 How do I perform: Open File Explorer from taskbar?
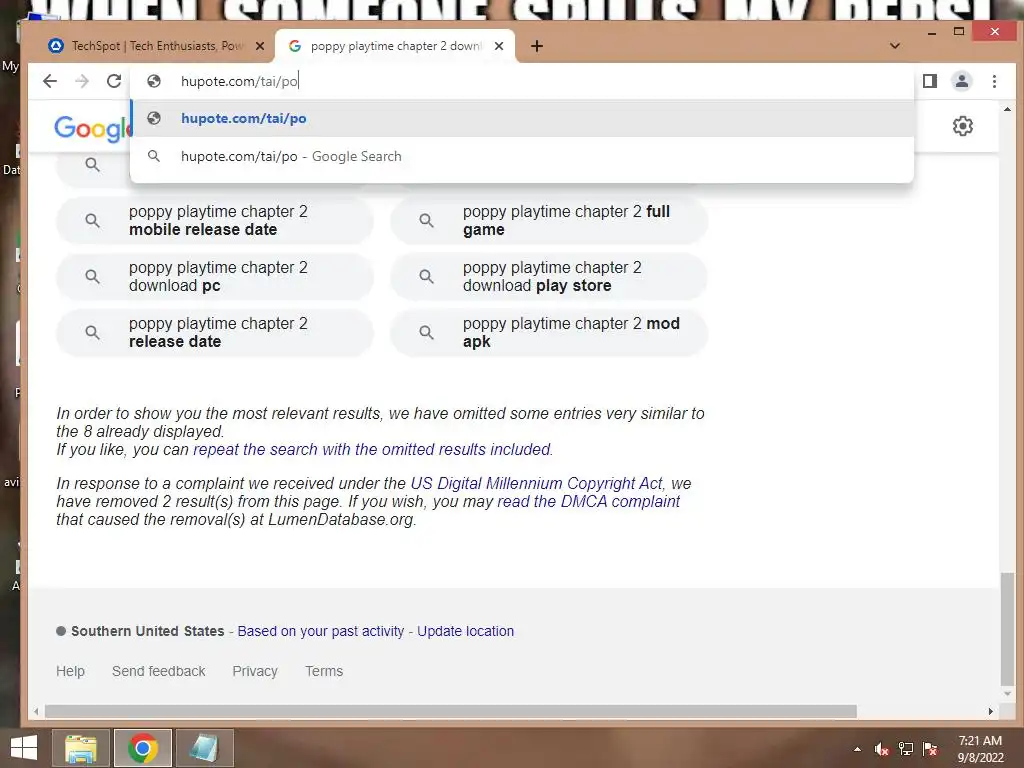[x=80, y=748]
